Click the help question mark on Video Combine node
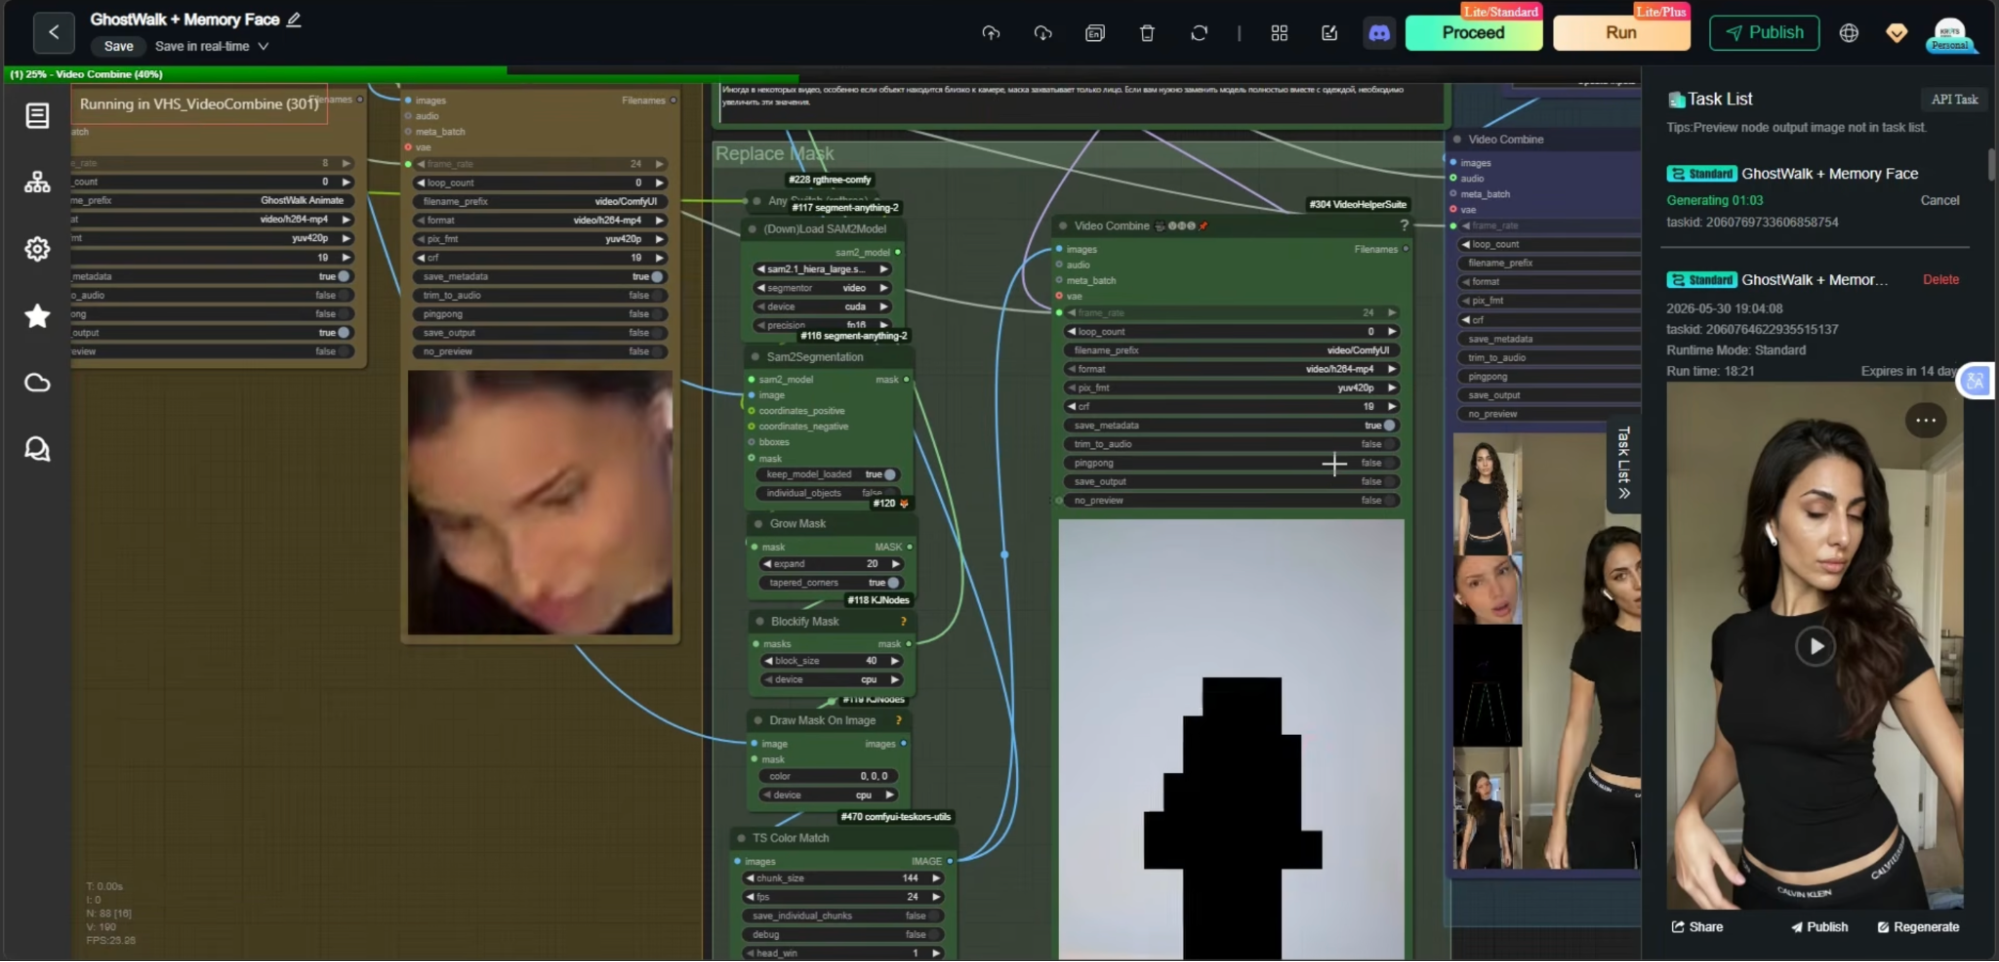1999x962 pixels. pyautogui.click(x=1404, y=226)
